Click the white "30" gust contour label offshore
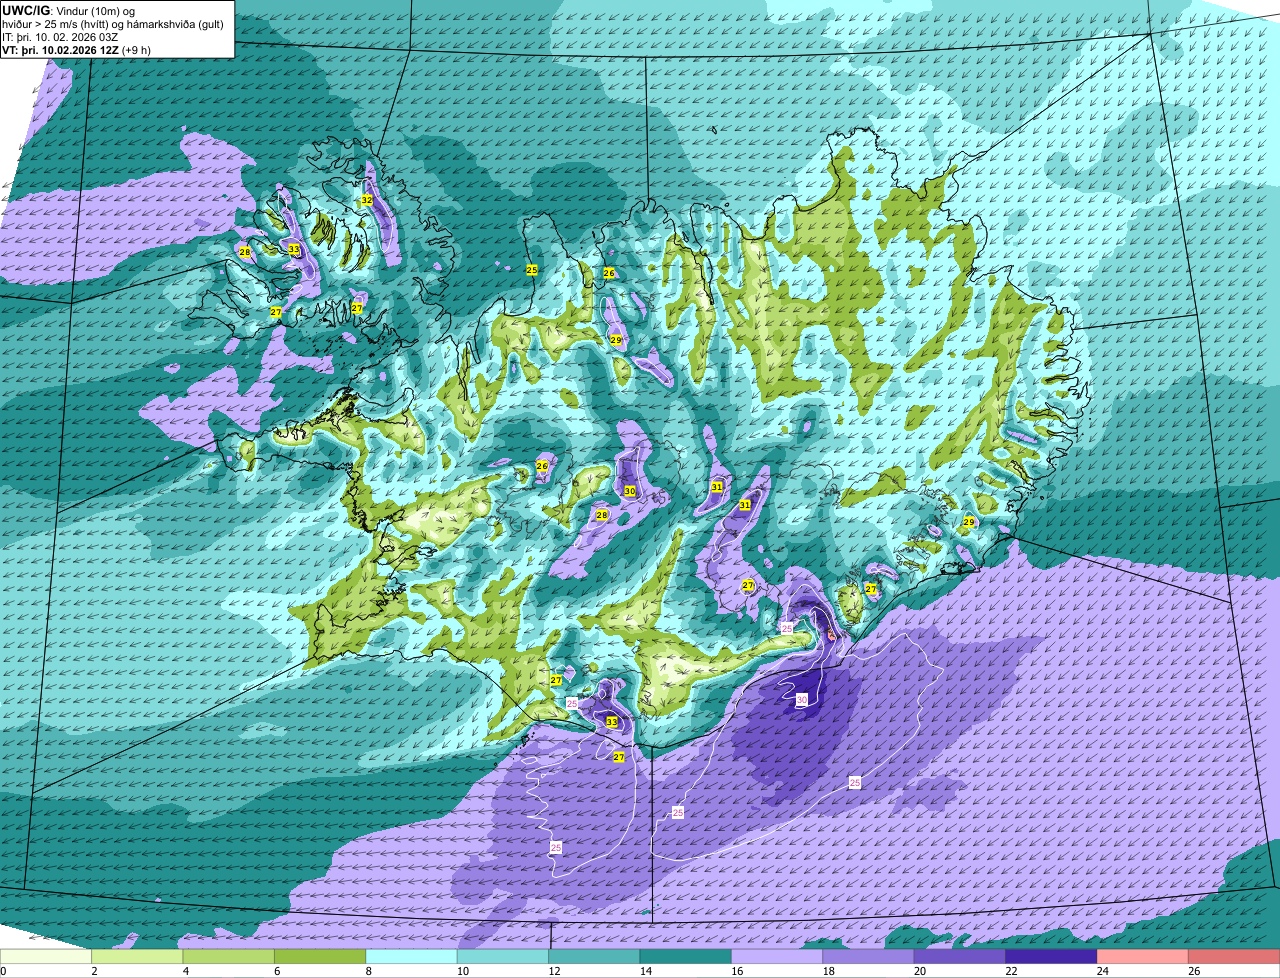 coord(802,700)
